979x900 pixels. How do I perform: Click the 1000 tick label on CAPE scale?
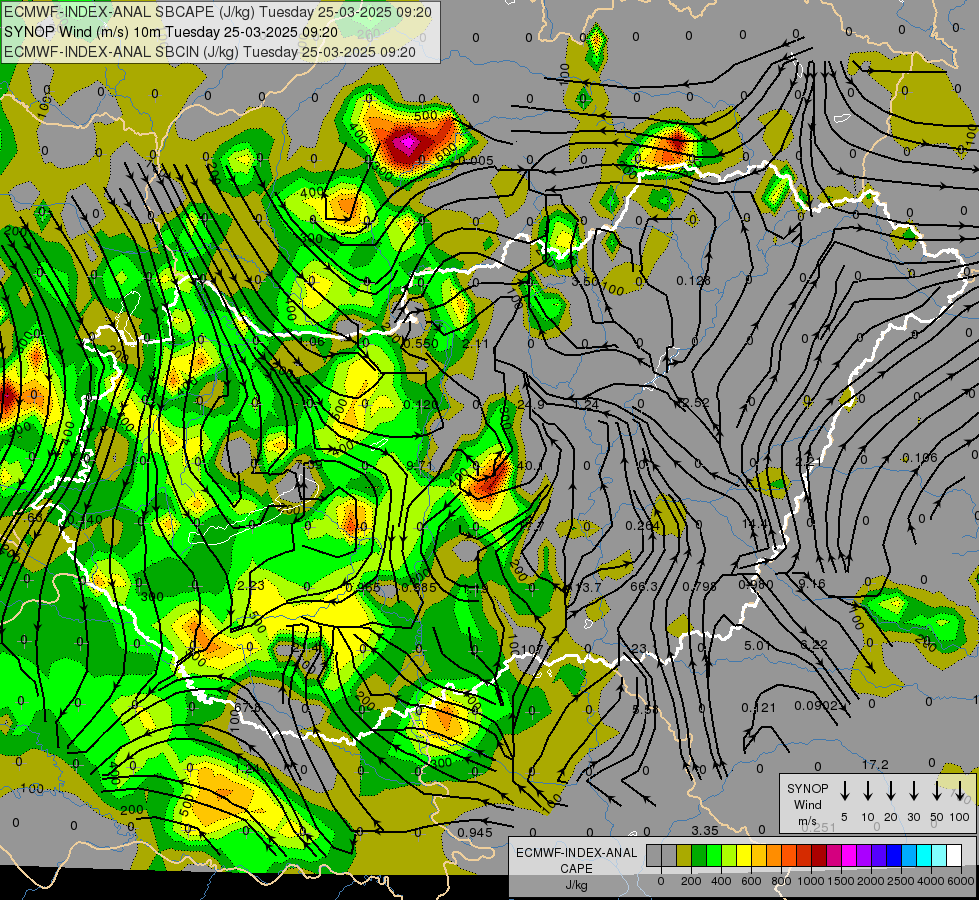[x=811, y=881]
